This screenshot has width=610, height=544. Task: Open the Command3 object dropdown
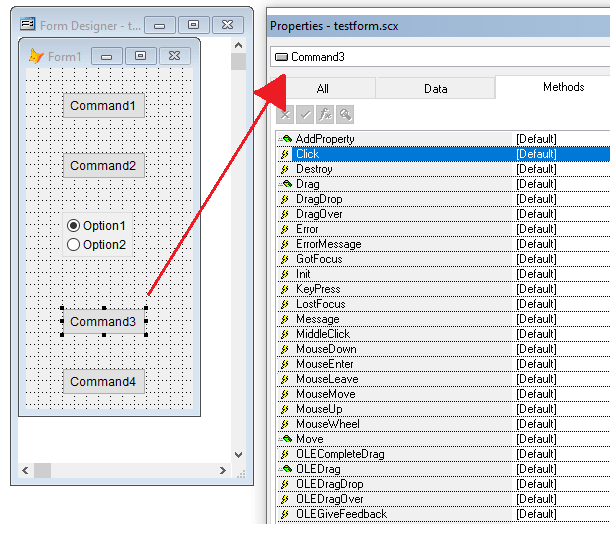click(440, 57)
